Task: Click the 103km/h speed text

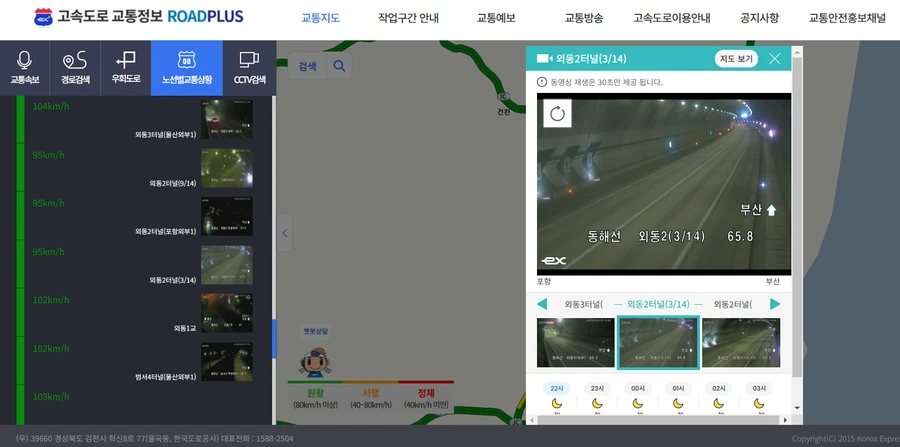Action: [x=51, y=397]
